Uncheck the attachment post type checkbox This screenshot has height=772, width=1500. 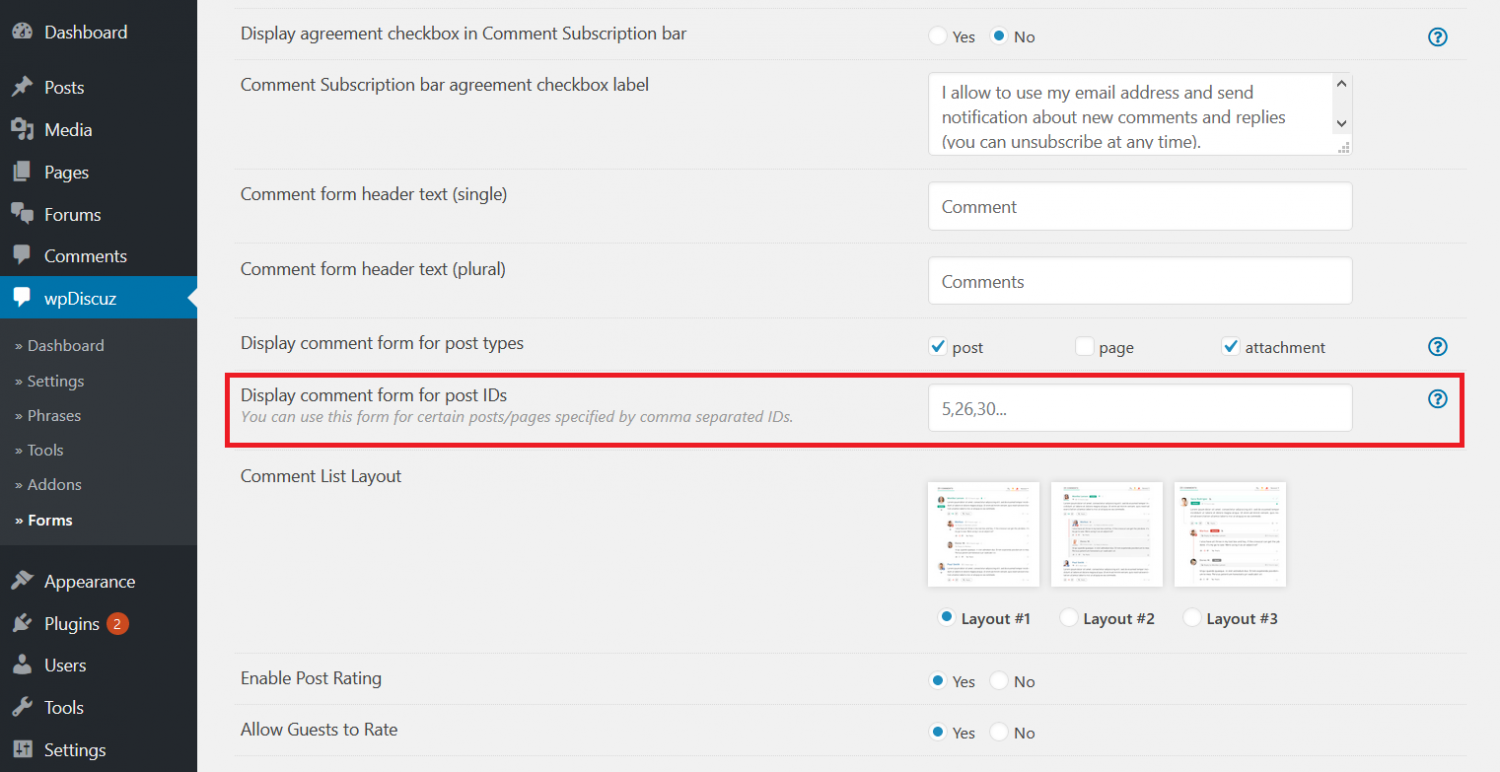tap(1231, 346)
